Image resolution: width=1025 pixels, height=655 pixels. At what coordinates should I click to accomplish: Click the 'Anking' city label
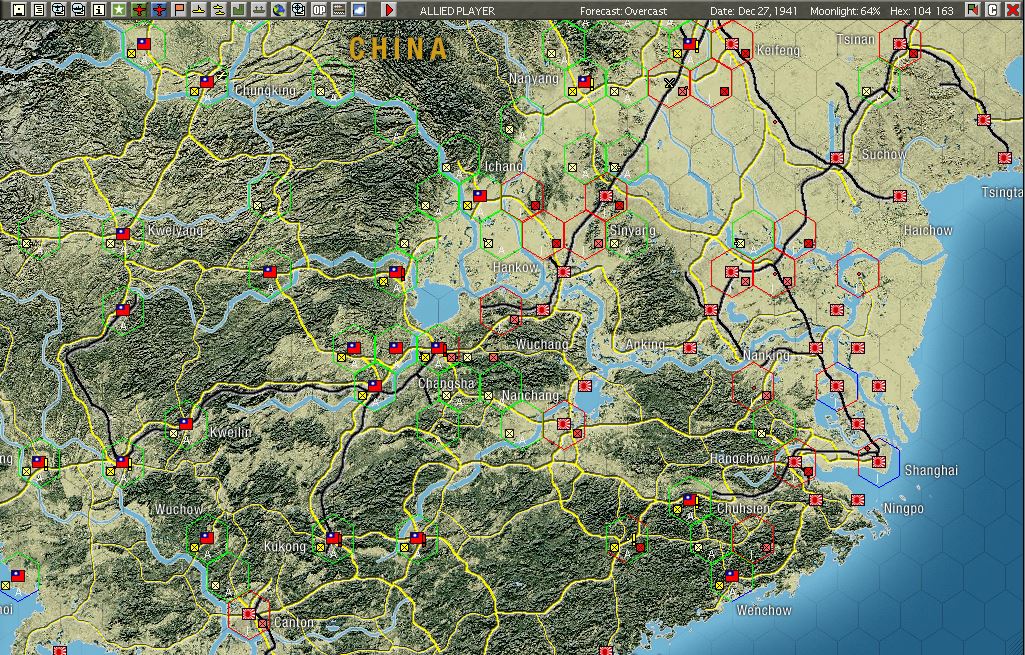(645, 344)
